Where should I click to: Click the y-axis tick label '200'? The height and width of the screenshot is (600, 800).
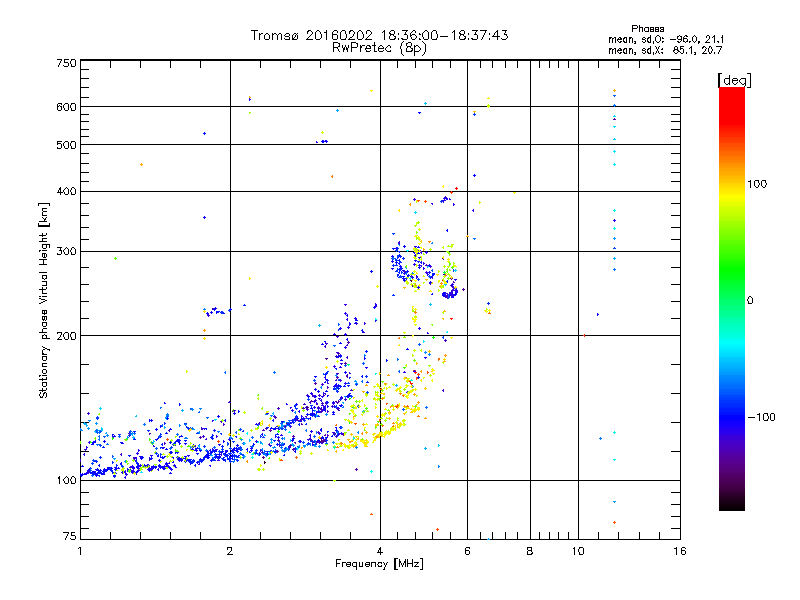point(67,336)
